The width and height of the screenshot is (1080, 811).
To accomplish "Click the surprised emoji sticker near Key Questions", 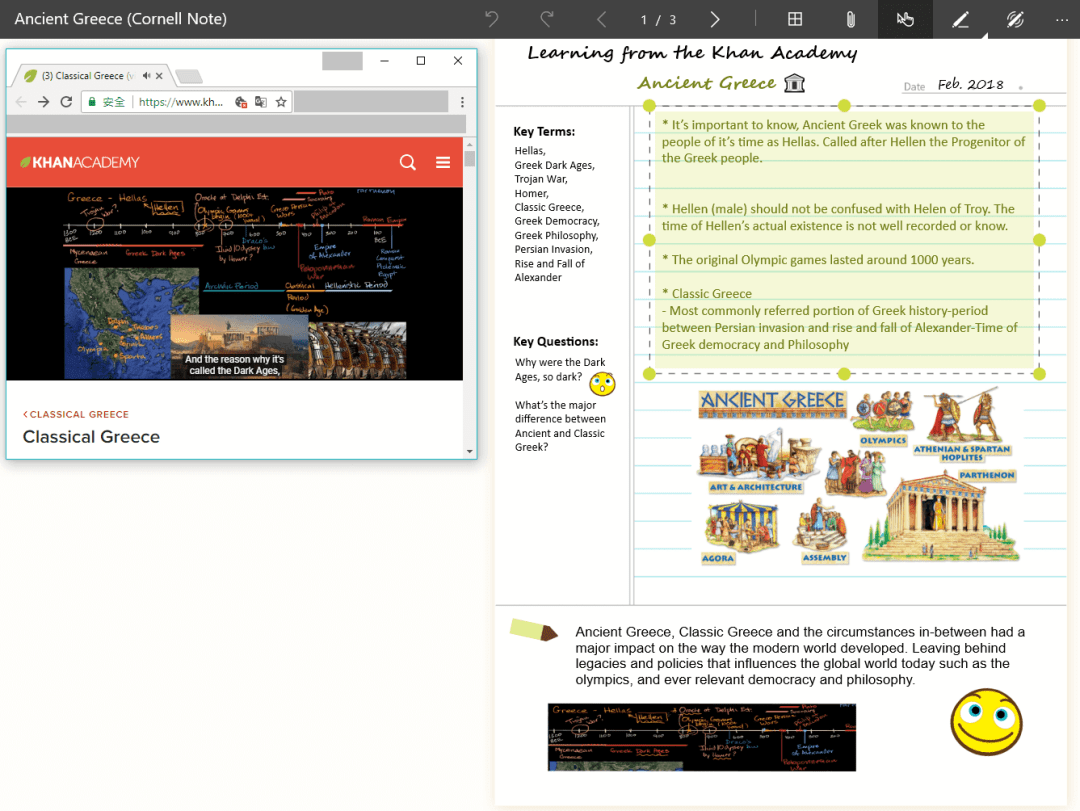I will click(602, 384).
